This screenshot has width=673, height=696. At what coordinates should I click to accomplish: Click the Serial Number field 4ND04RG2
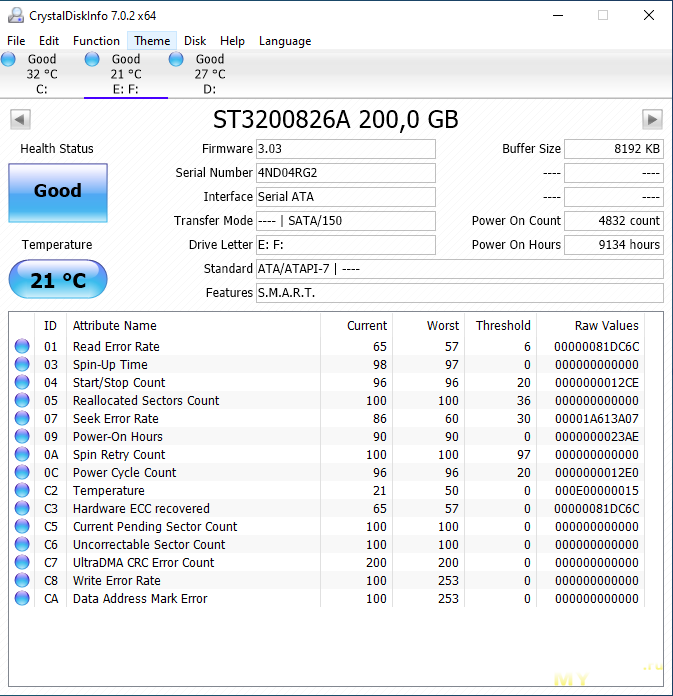(x=346, y=173)
